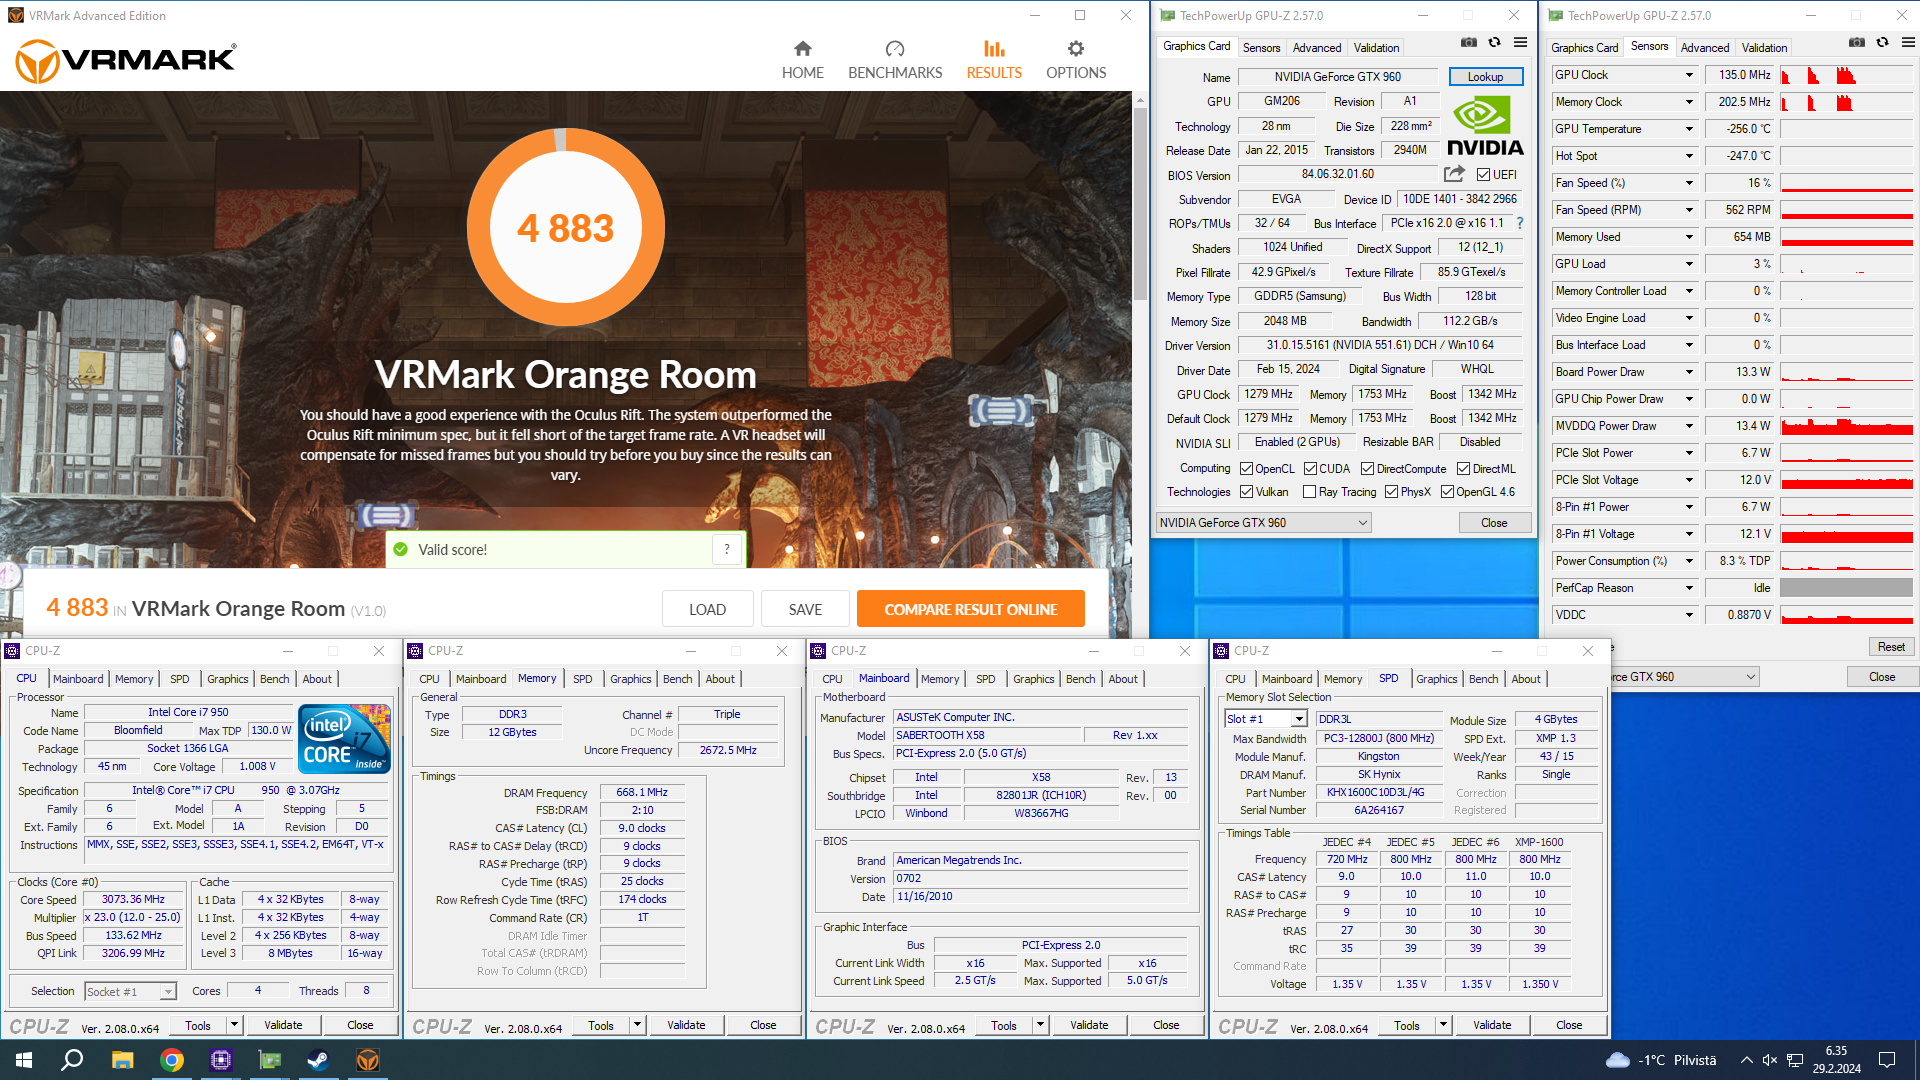Switch to Validation tab in GPU-Z Sensors window
The height and width of the screenshot is (1080, 1920).
[1764, 48]
